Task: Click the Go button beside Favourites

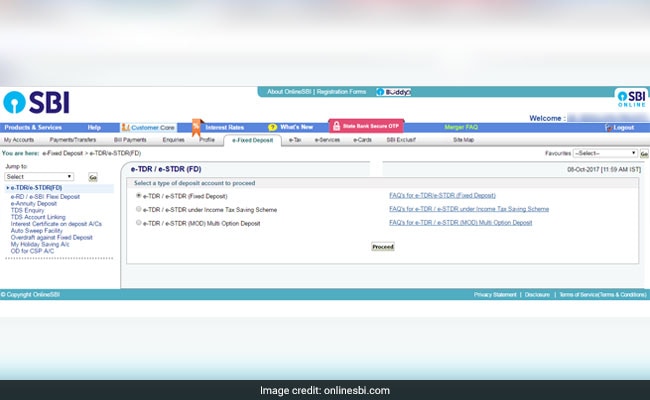Action: click(x=644, y=154)
